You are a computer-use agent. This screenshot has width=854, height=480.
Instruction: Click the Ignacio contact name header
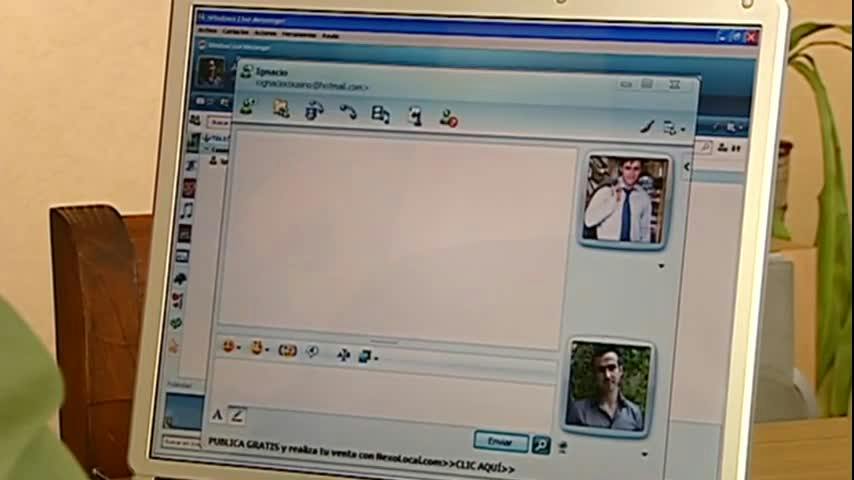pyautogui.click(x=271, y=72)
